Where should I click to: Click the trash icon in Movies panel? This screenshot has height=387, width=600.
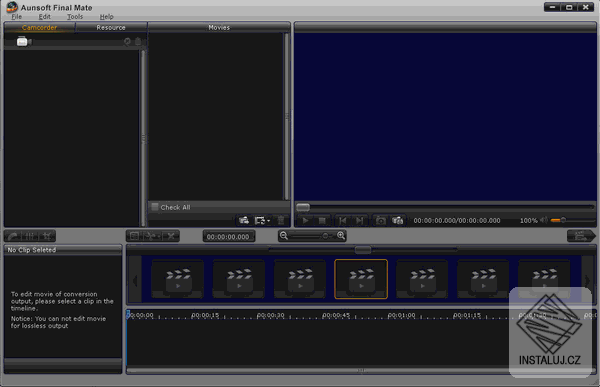click(x=281, y=220)
